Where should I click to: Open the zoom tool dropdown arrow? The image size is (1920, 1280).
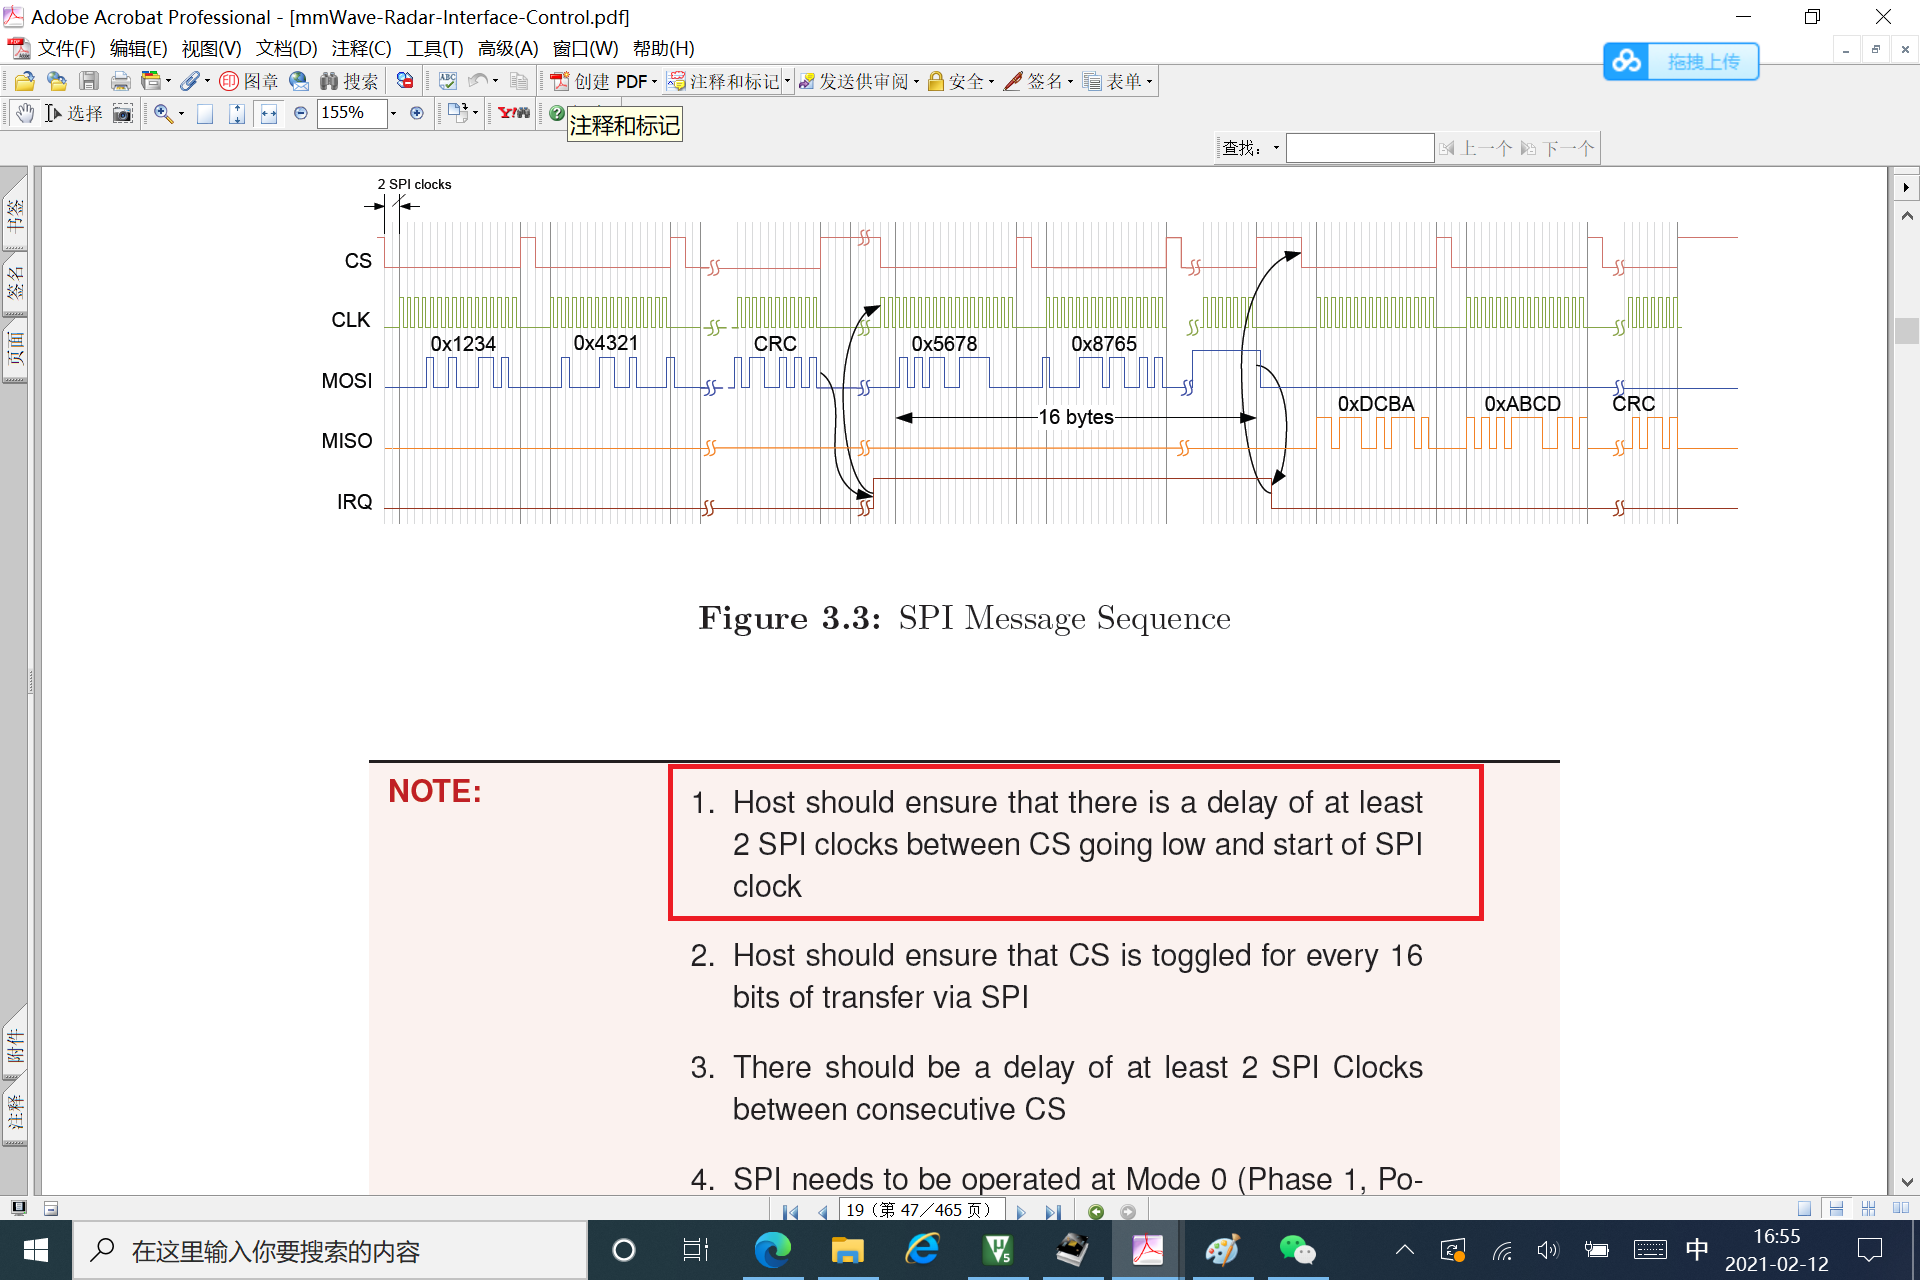[181, 113]
